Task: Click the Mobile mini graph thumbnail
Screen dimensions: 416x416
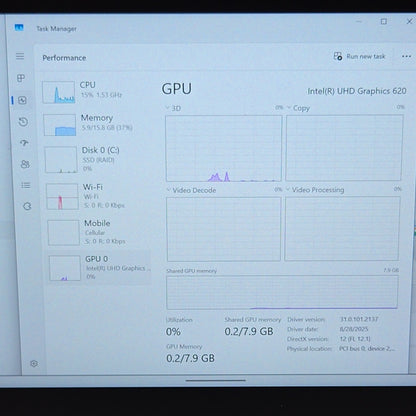Action: click(x=63, y=233)
